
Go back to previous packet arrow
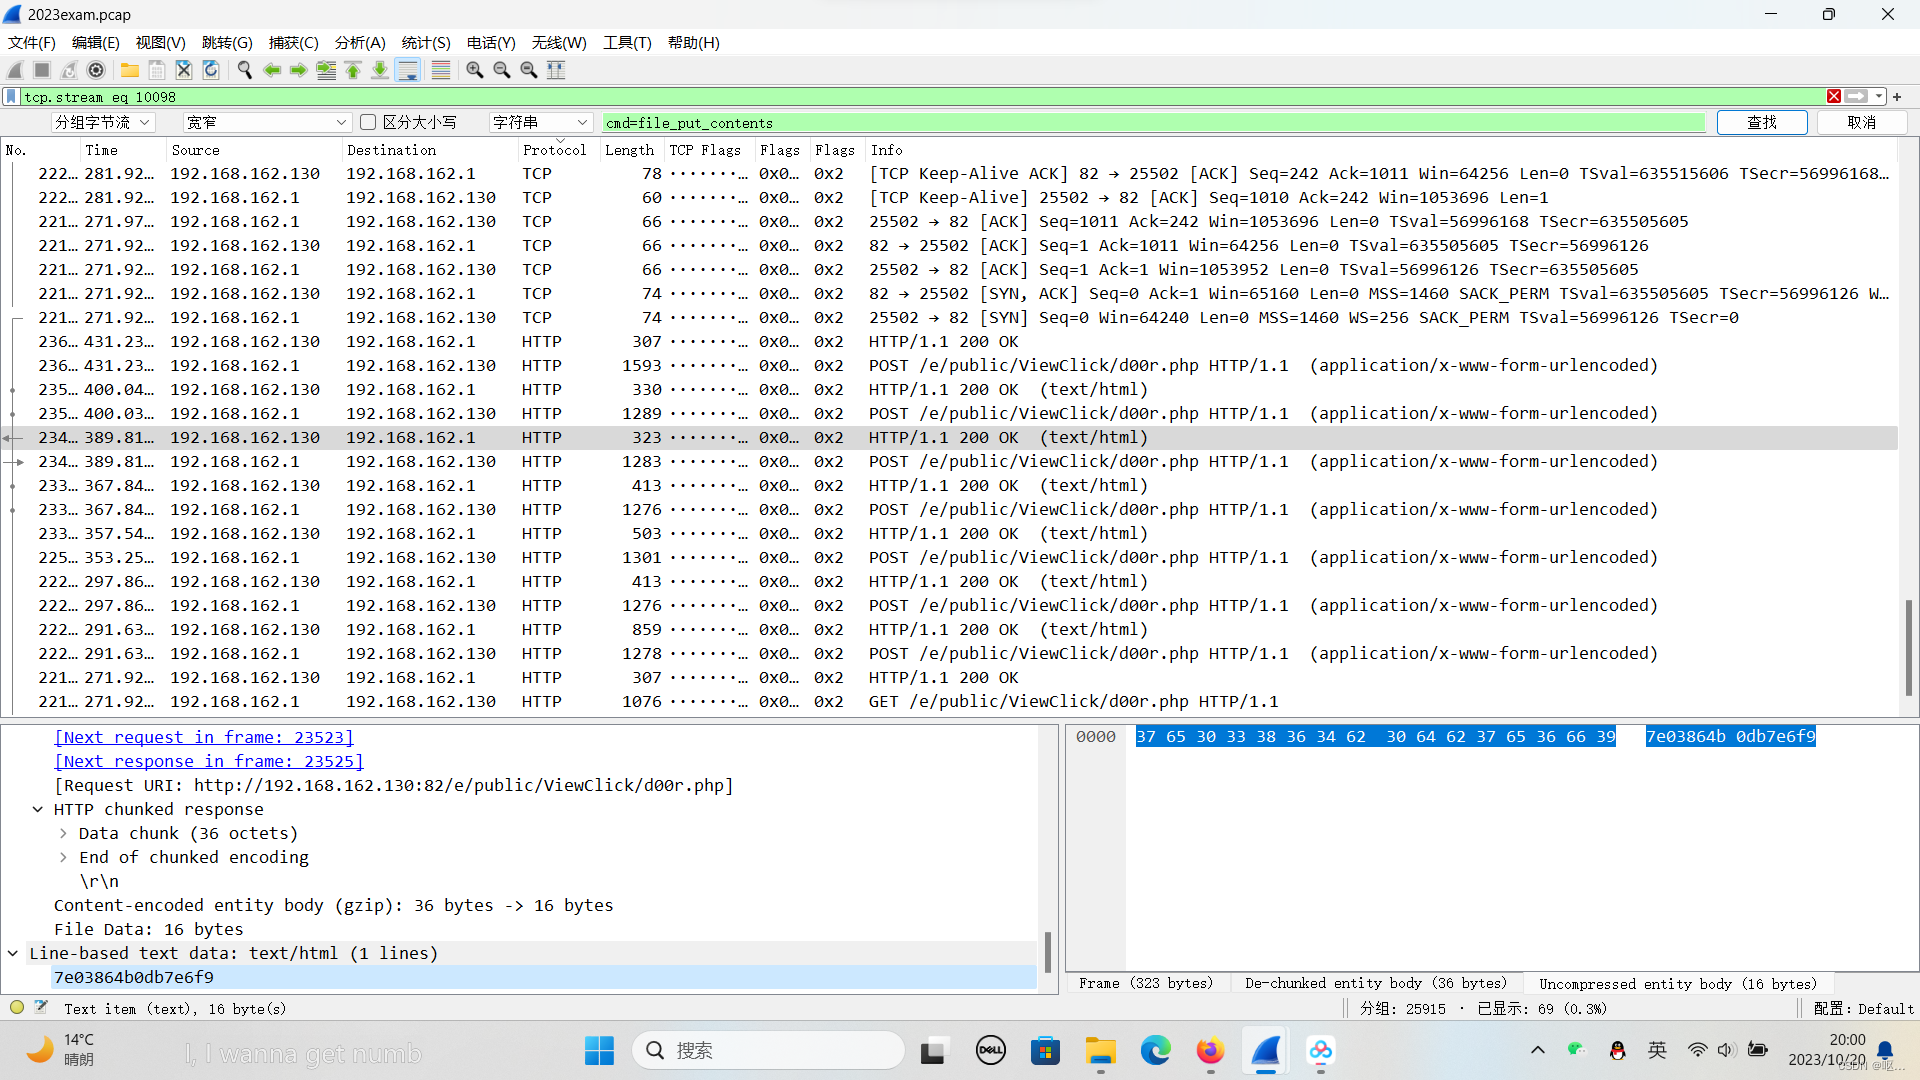point(272,70)
